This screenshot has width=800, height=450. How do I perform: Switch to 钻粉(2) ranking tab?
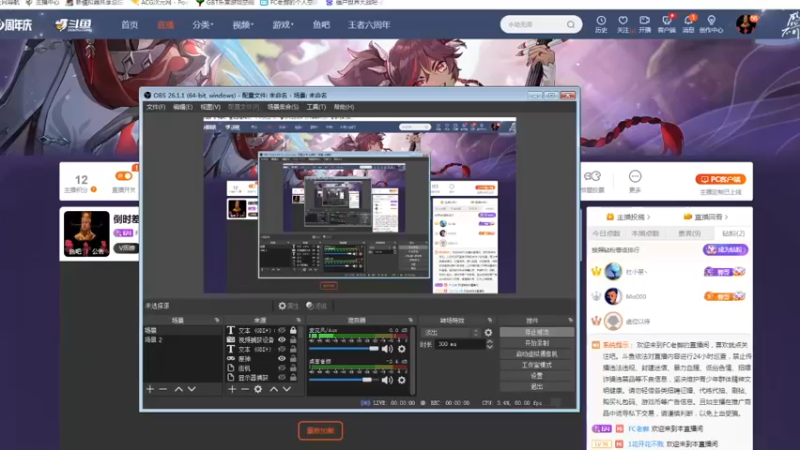point(733,233)
